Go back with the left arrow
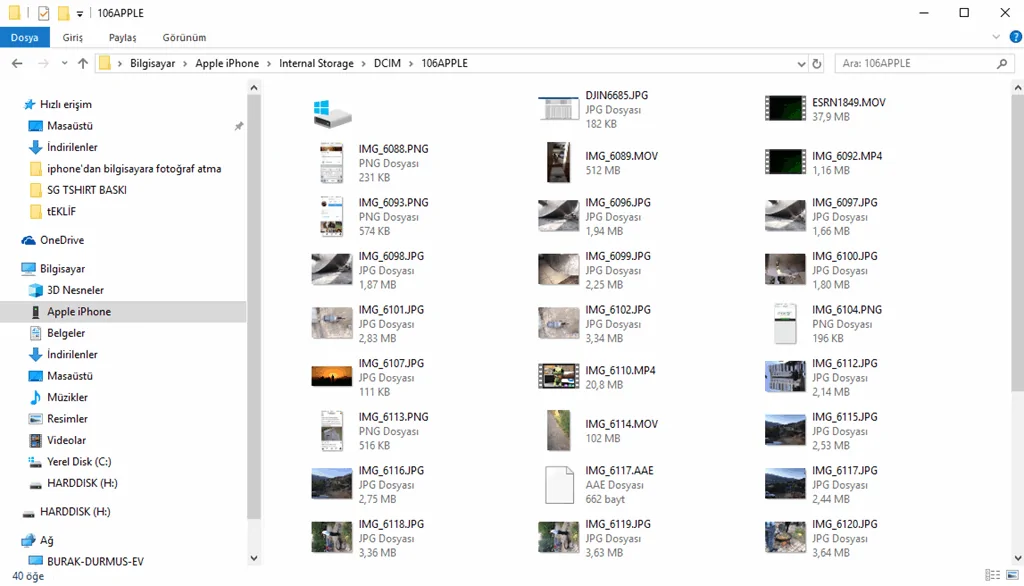The width and height of the screenshot is (1024, 586). click(17, 63)
